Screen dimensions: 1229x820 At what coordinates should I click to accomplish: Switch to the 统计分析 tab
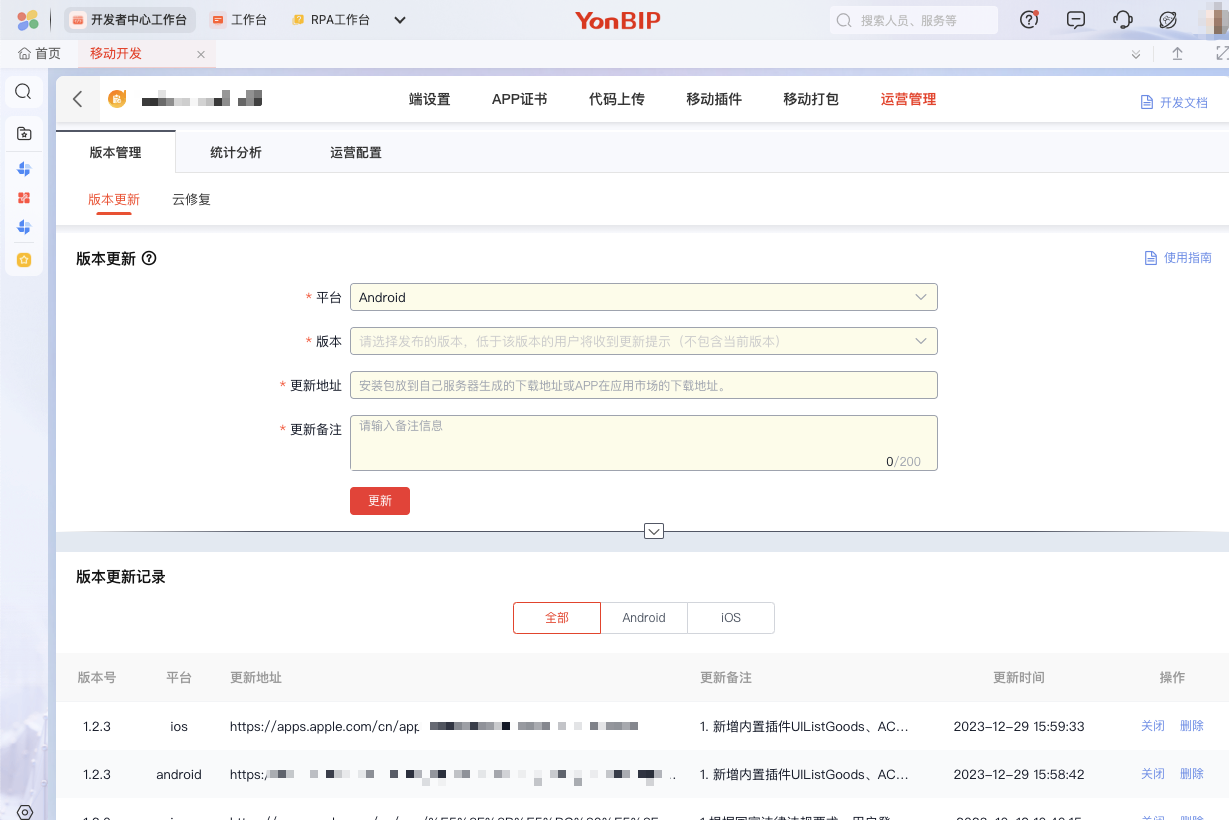click(x=236, y=153)
